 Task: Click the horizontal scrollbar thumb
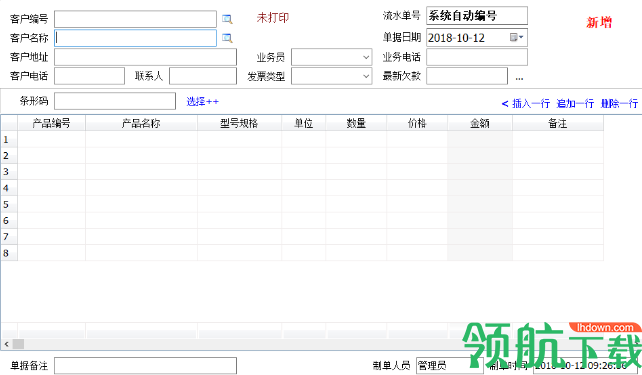coord(18,344)
